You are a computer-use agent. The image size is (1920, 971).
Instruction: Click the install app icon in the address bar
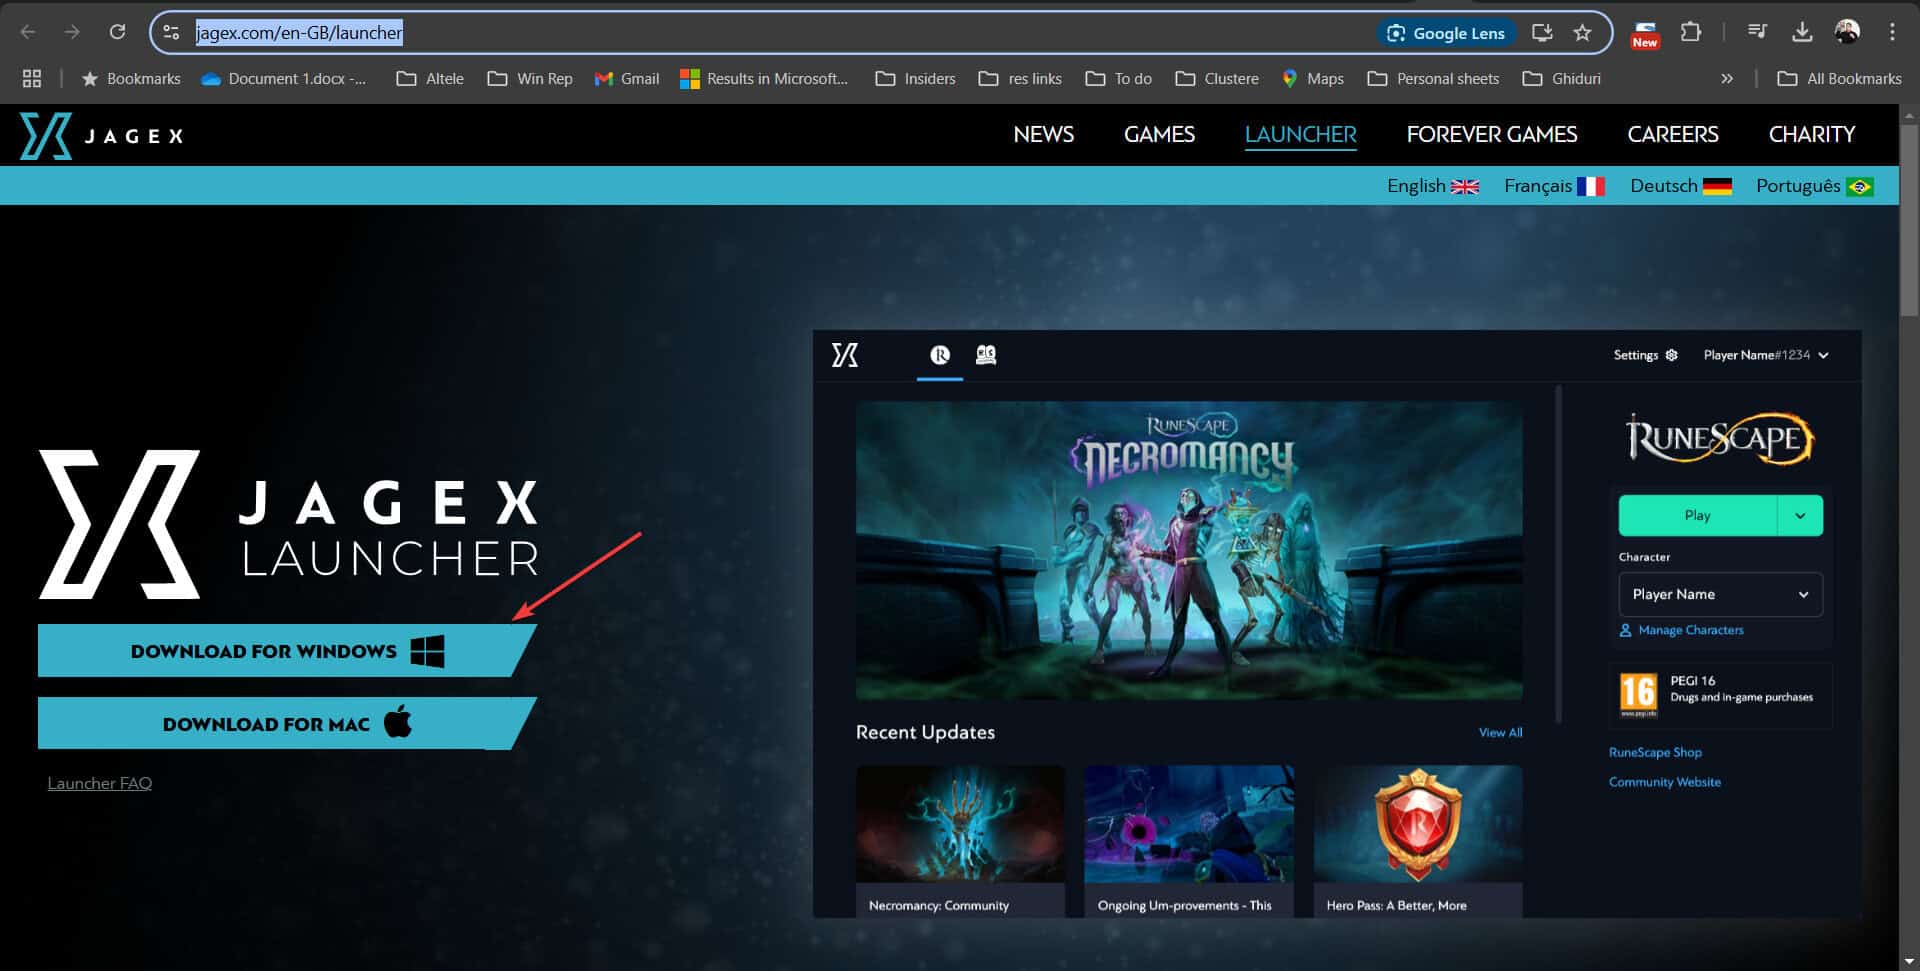point(1542,33)
